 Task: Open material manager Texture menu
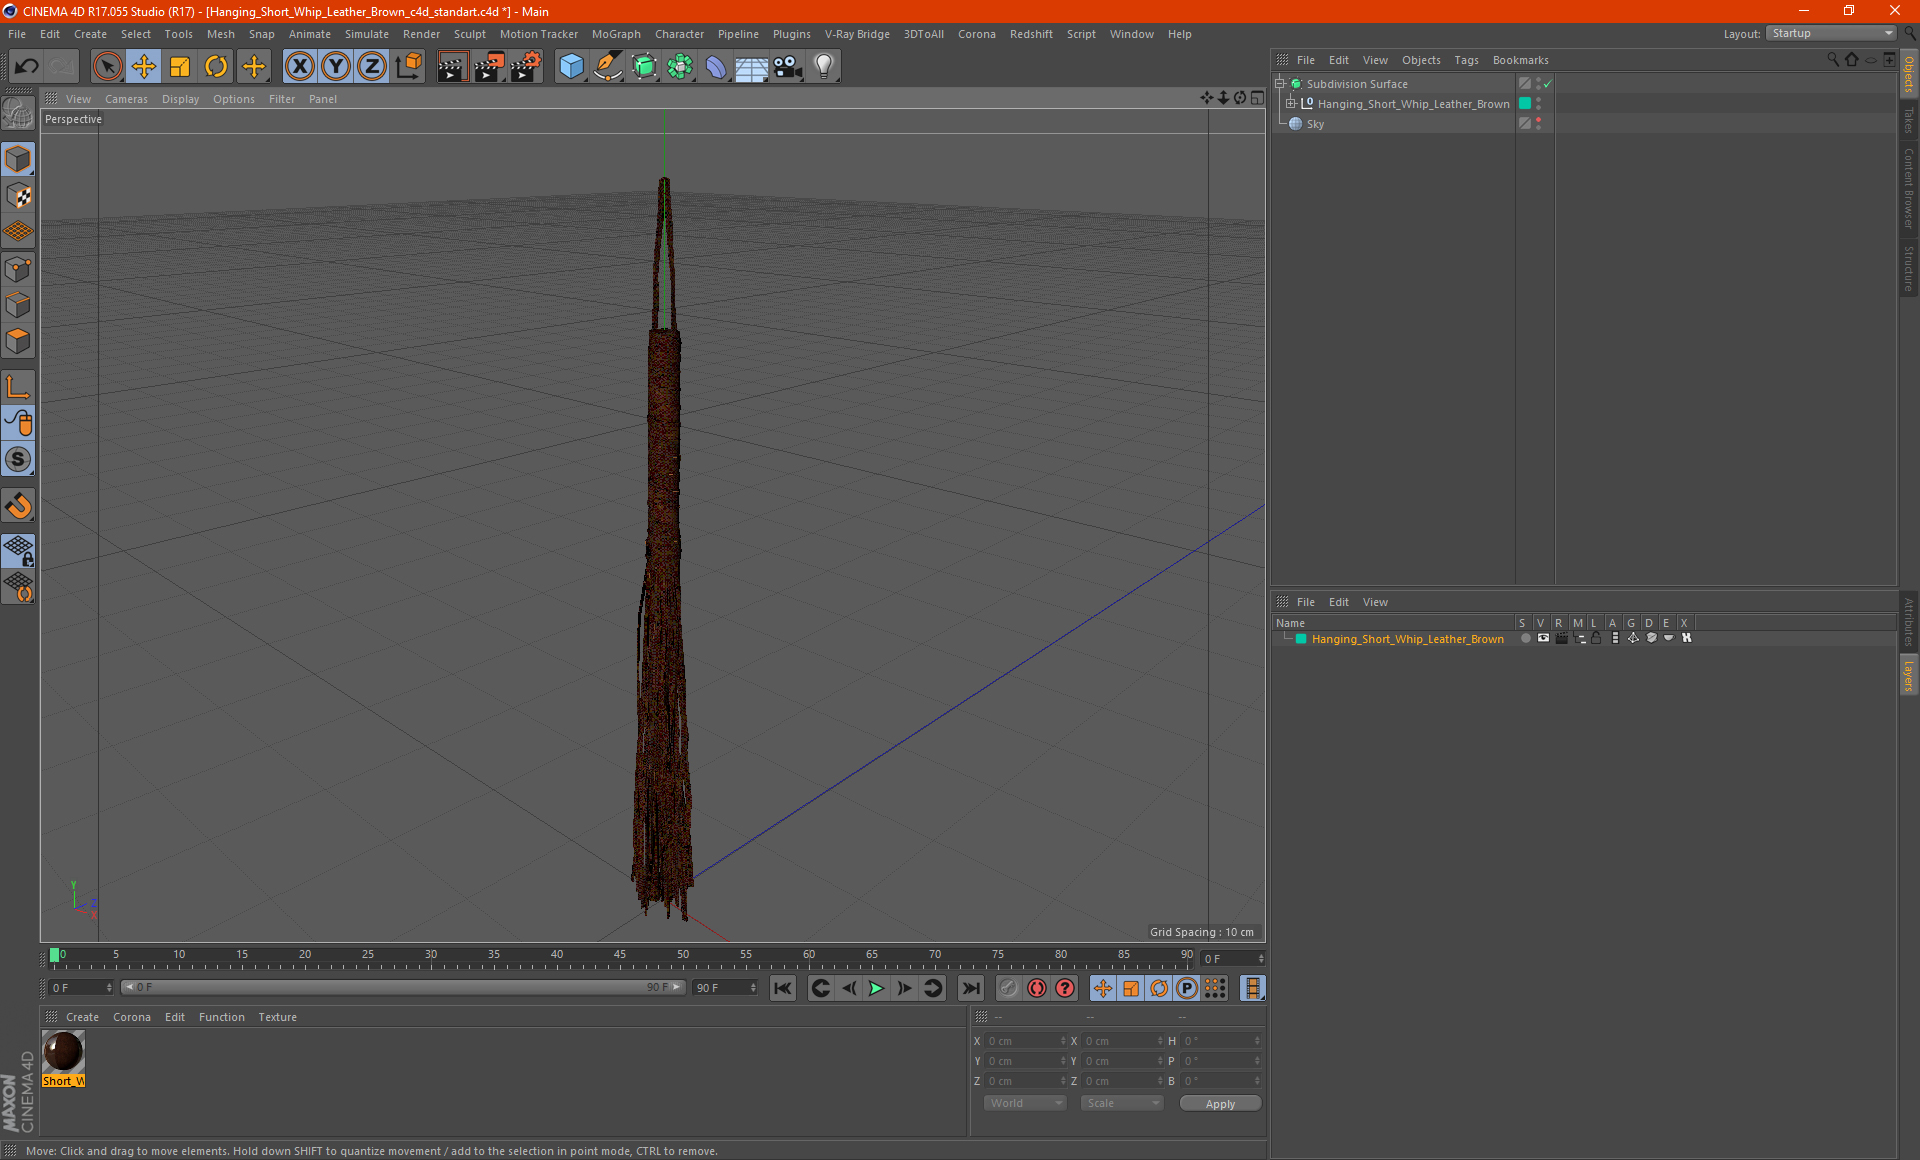277,1017
